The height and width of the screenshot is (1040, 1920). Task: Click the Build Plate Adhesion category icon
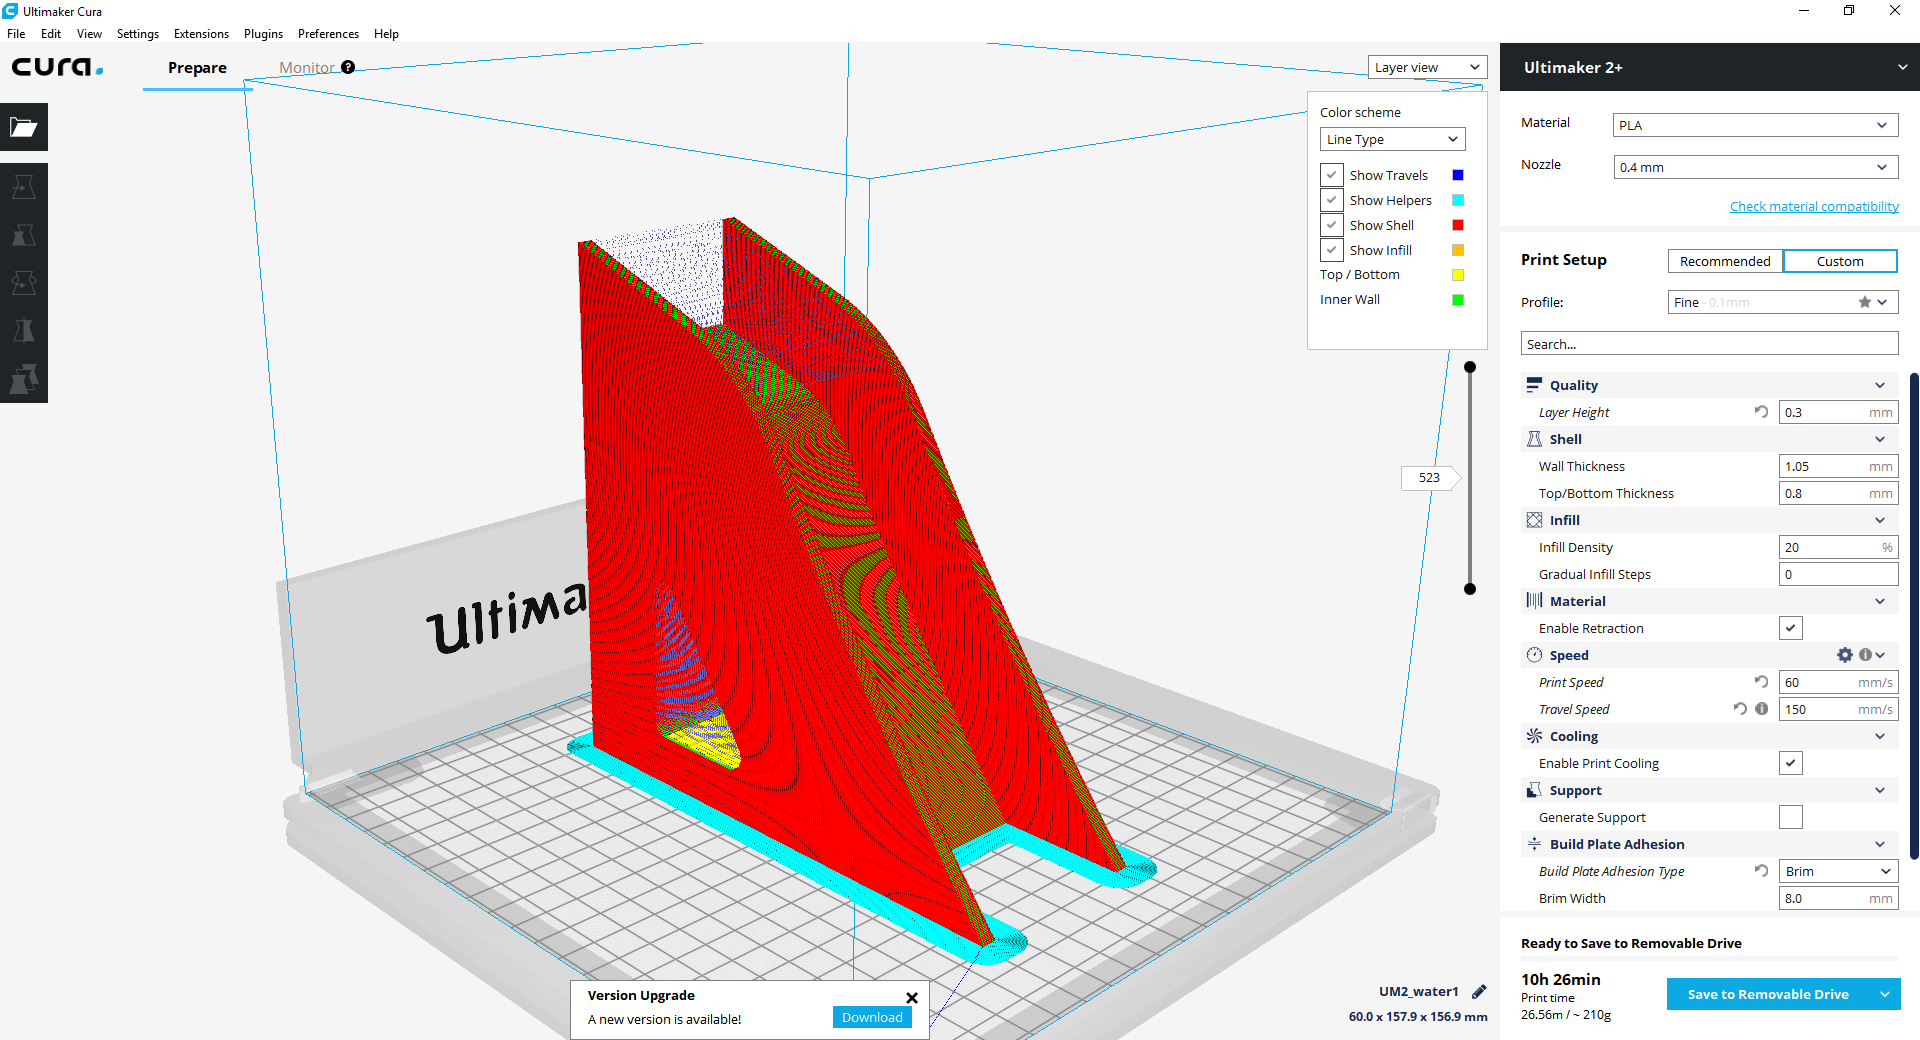click(1534, 844)
